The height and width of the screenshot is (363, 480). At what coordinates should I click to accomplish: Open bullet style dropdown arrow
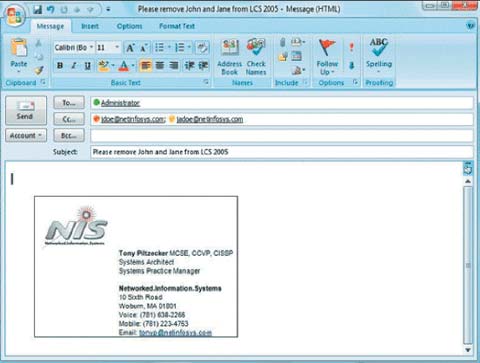(169, 48)
